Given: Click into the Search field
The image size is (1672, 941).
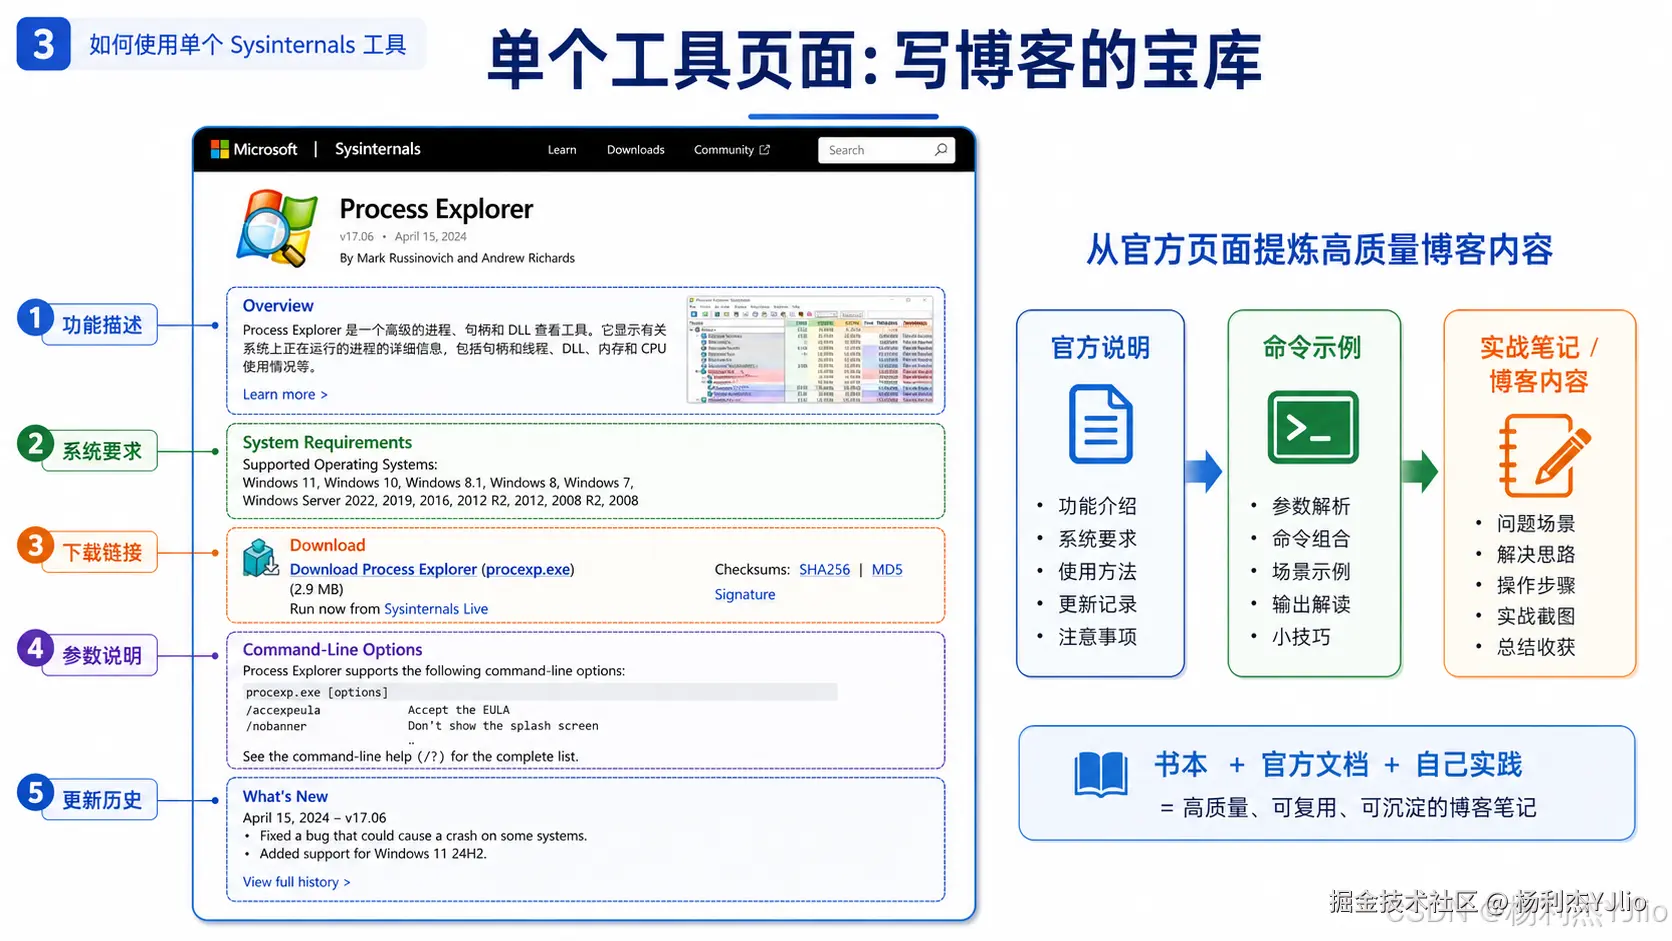Looking at the screenshot, I should click(886, 150).
